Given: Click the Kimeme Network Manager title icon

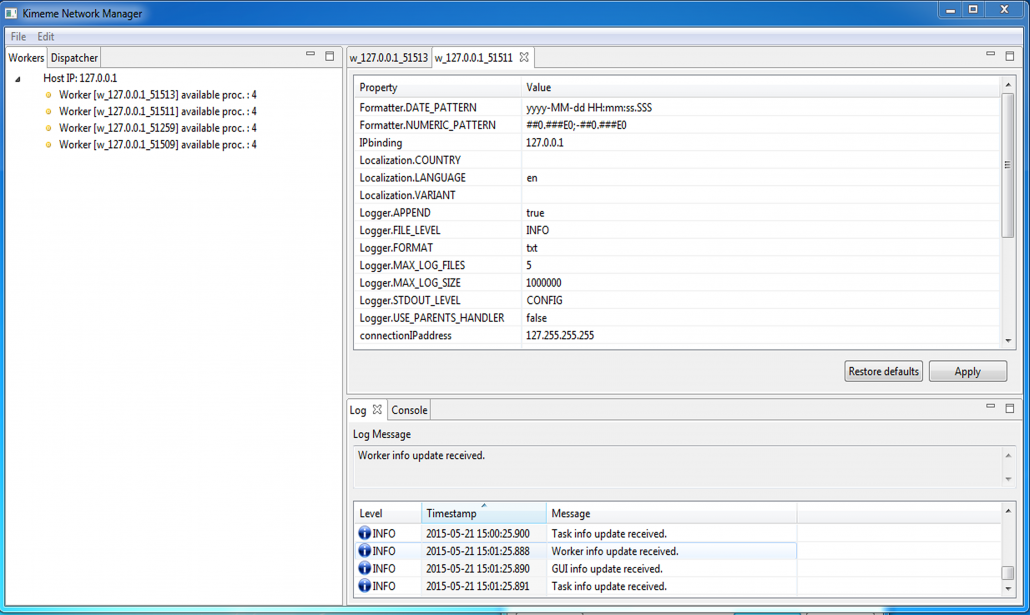Looking at the screenshot, I should point(11,13).
